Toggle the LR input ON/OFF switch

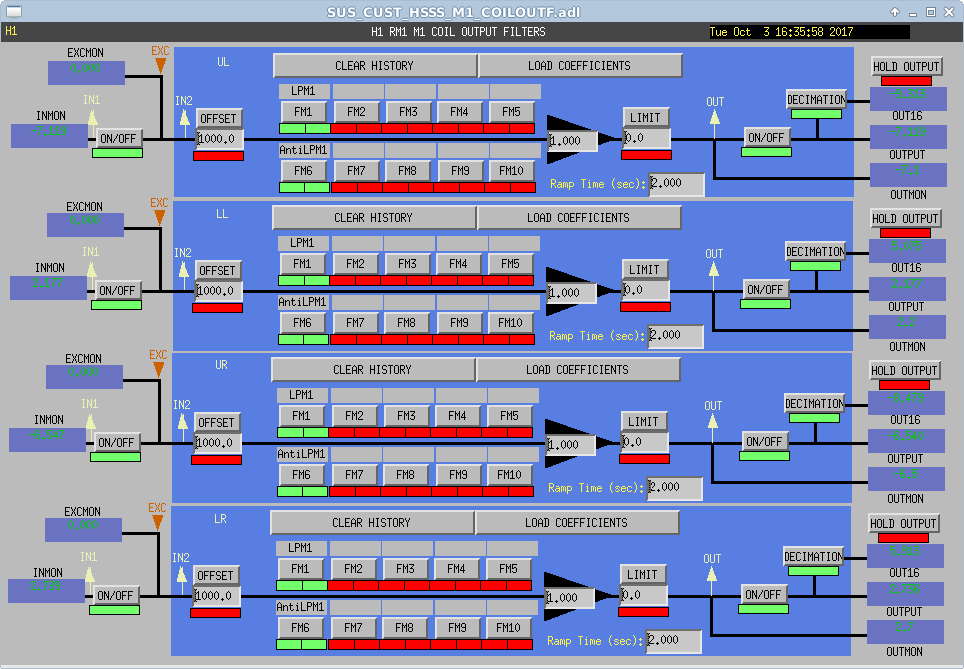(x=115, y=595)
